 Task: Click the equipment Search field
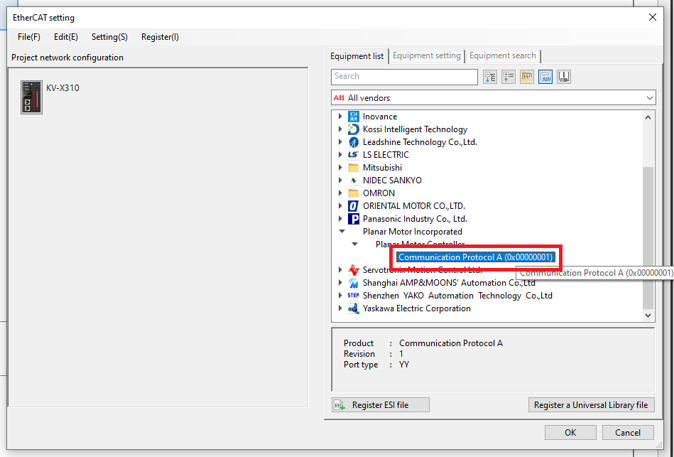point(404,77)
